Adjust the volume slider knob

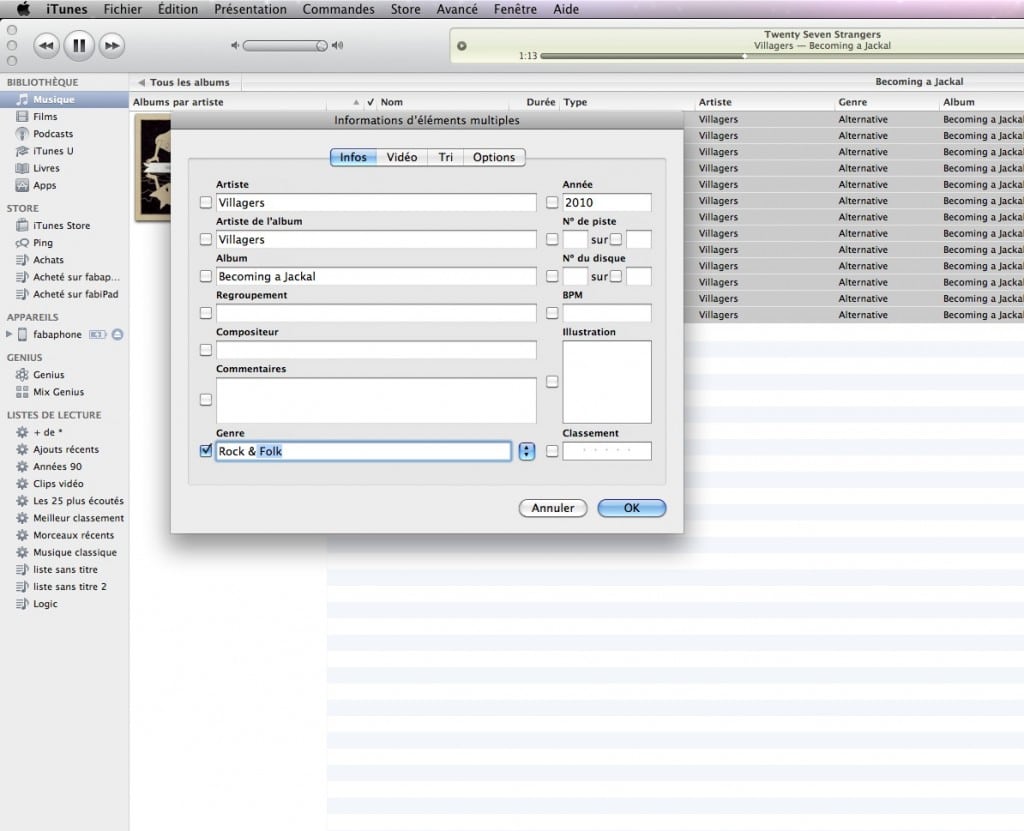(x=321, y=46)
